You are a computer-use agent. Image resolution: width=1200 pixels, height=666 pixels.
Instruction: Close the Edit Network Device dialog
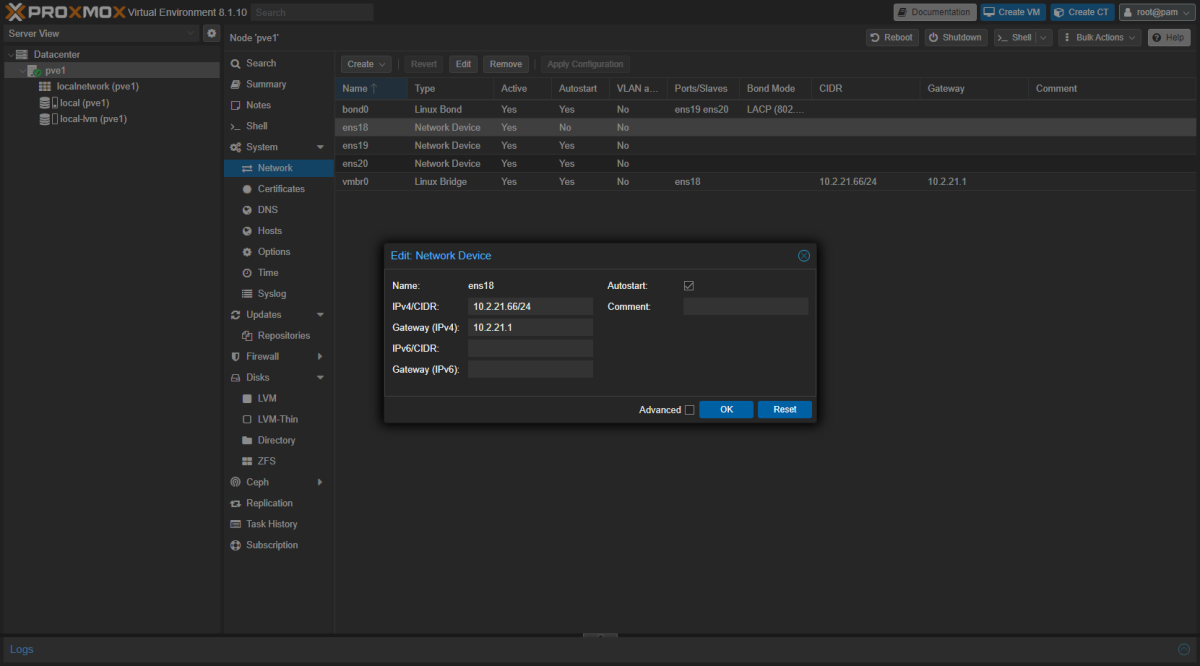coord(804,256)
